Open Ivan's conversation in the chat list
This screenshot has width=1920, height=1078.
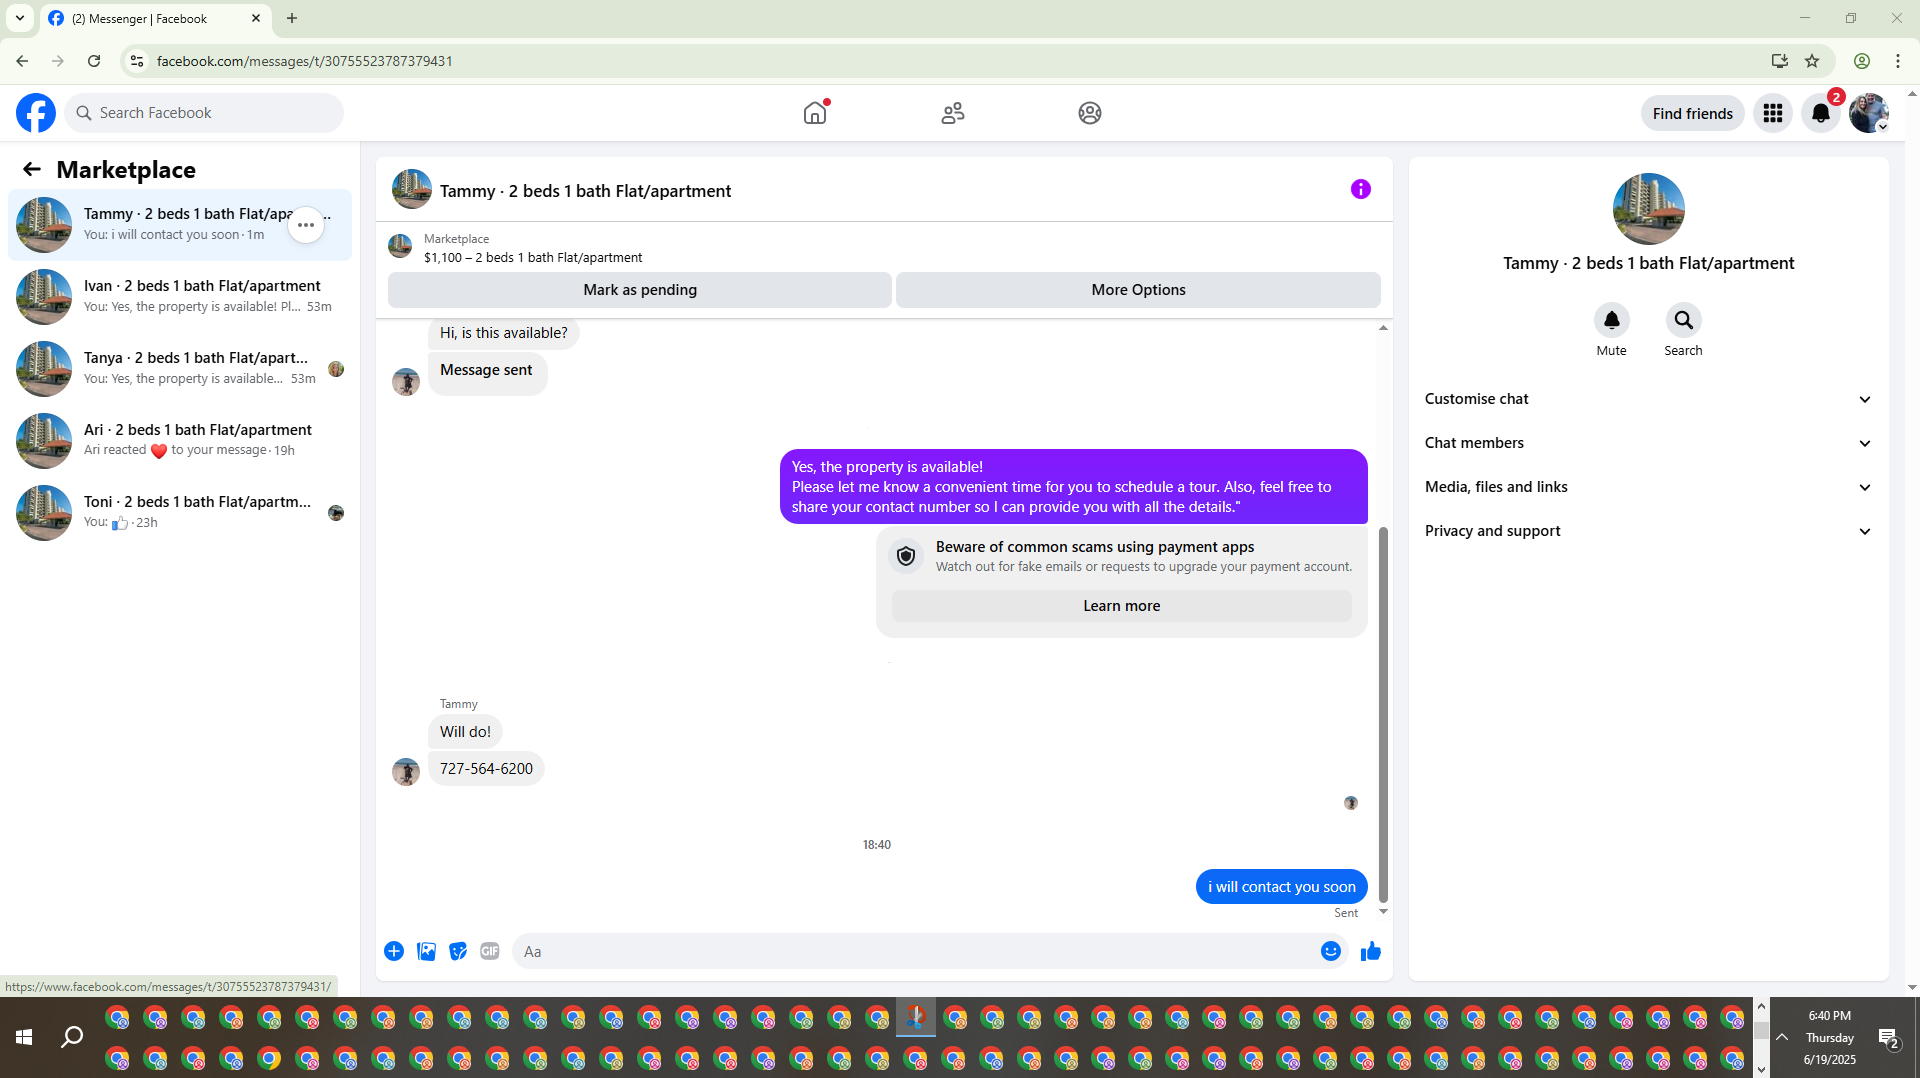(180, 297)
